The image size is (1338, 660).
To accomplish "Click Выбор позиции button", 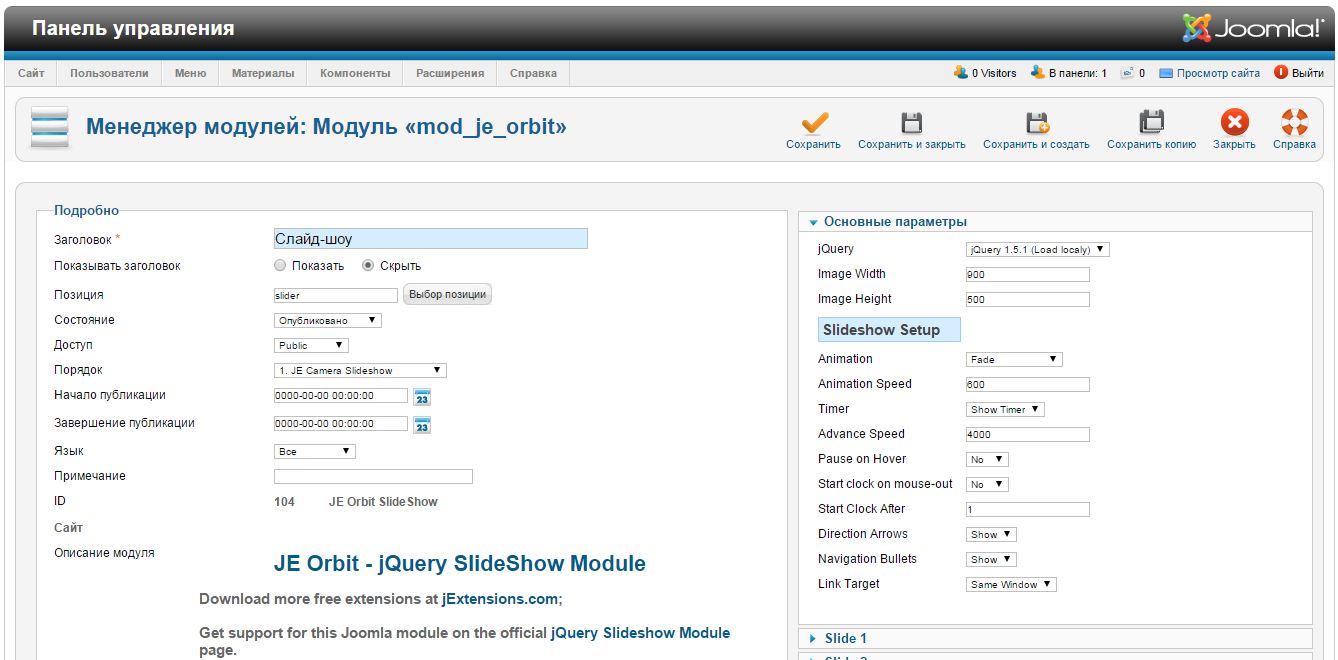I will click(447, 295).
